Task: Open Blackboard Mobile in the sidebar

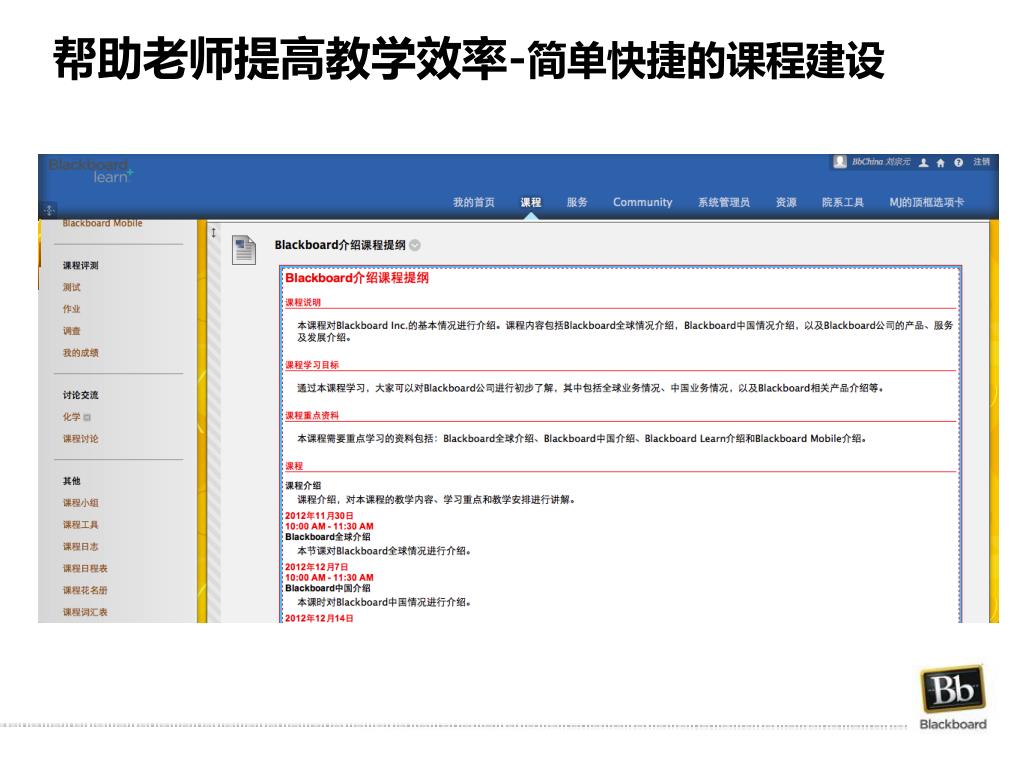Action: pyautogui.click(x=103, y=223)
